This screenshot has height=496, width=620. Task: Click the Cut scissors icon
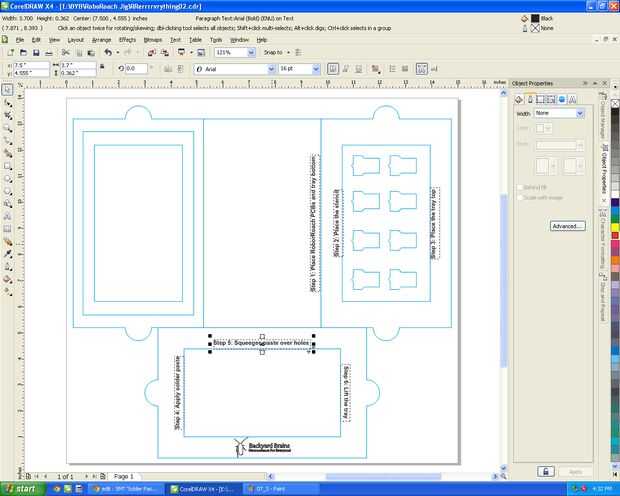66,53
